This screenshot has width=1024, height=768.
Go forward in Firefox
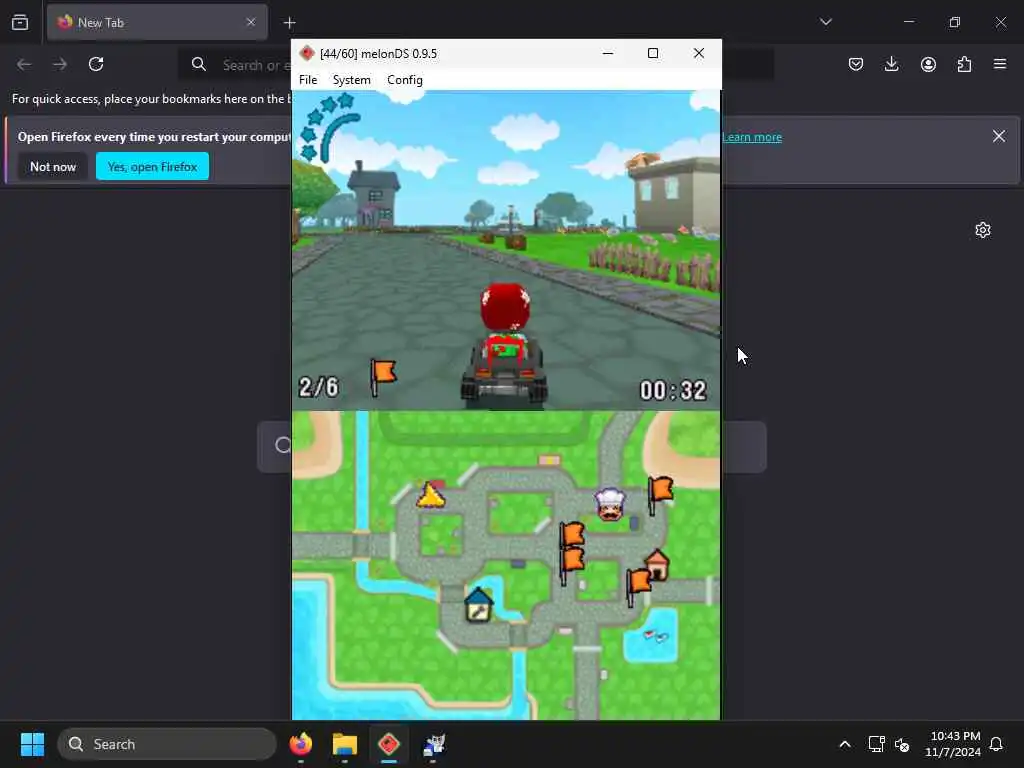click(x=60, y=64)
